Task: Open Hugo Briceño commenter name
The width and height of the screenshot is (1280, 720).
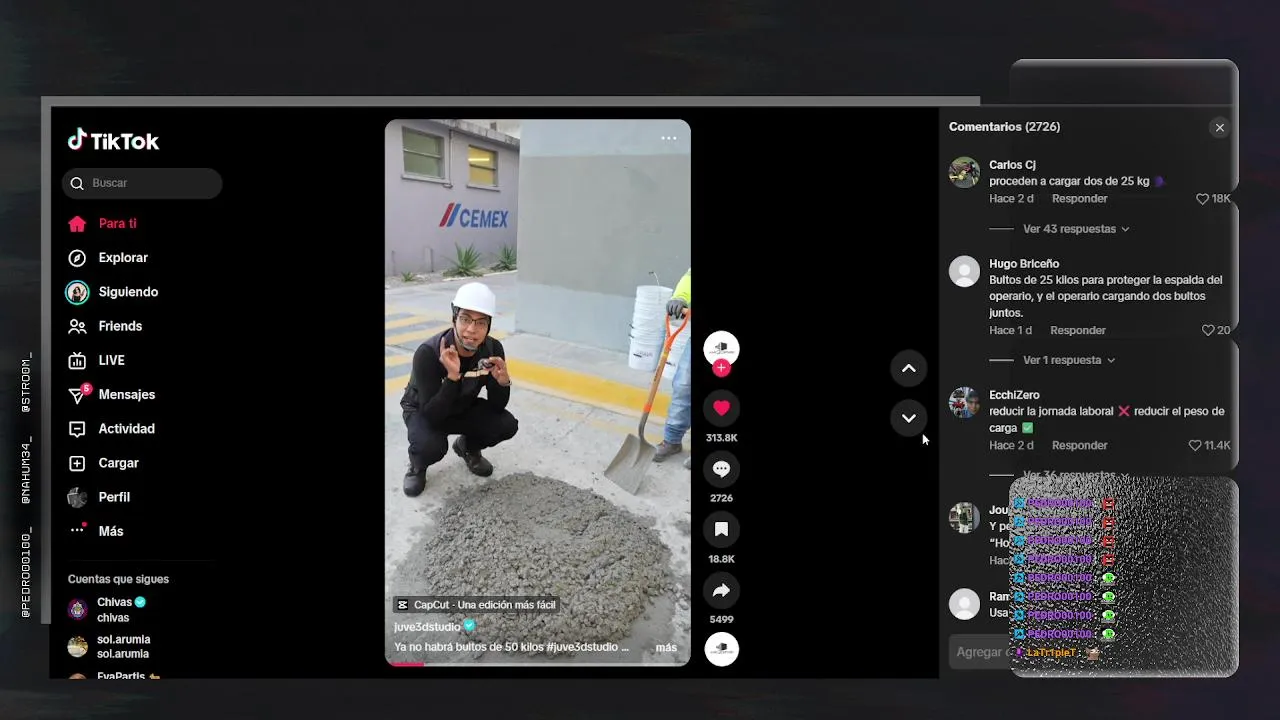Action: 1024,264
